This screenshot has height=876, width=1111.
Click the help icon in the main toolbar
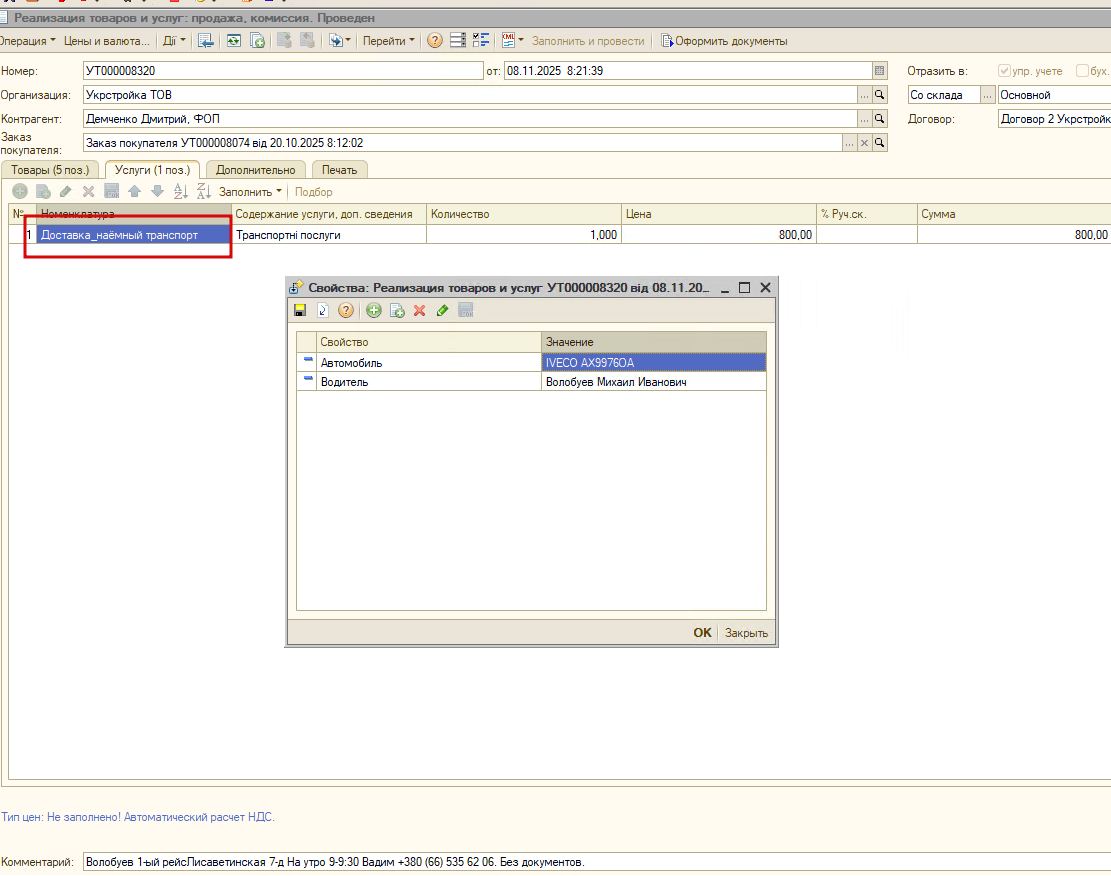point(435,40)
